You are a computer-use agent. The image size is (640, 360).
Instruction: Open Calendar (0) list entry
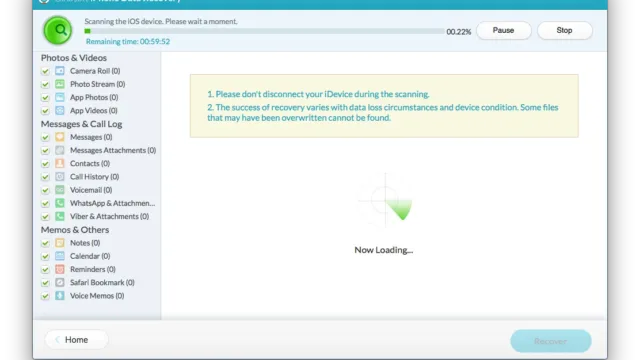tap(90, 256)
